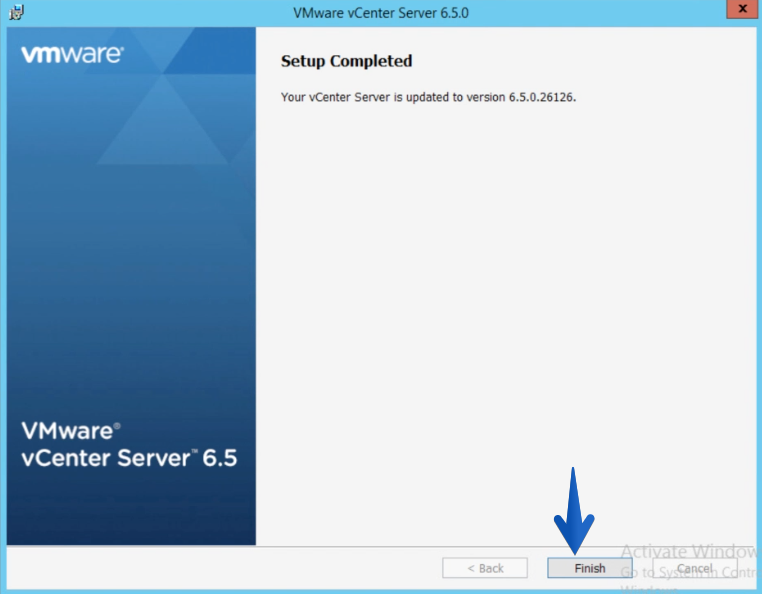Click the version 6.5.0.26126 message text
The image size is (762, 594).
(x=428, y=97)
